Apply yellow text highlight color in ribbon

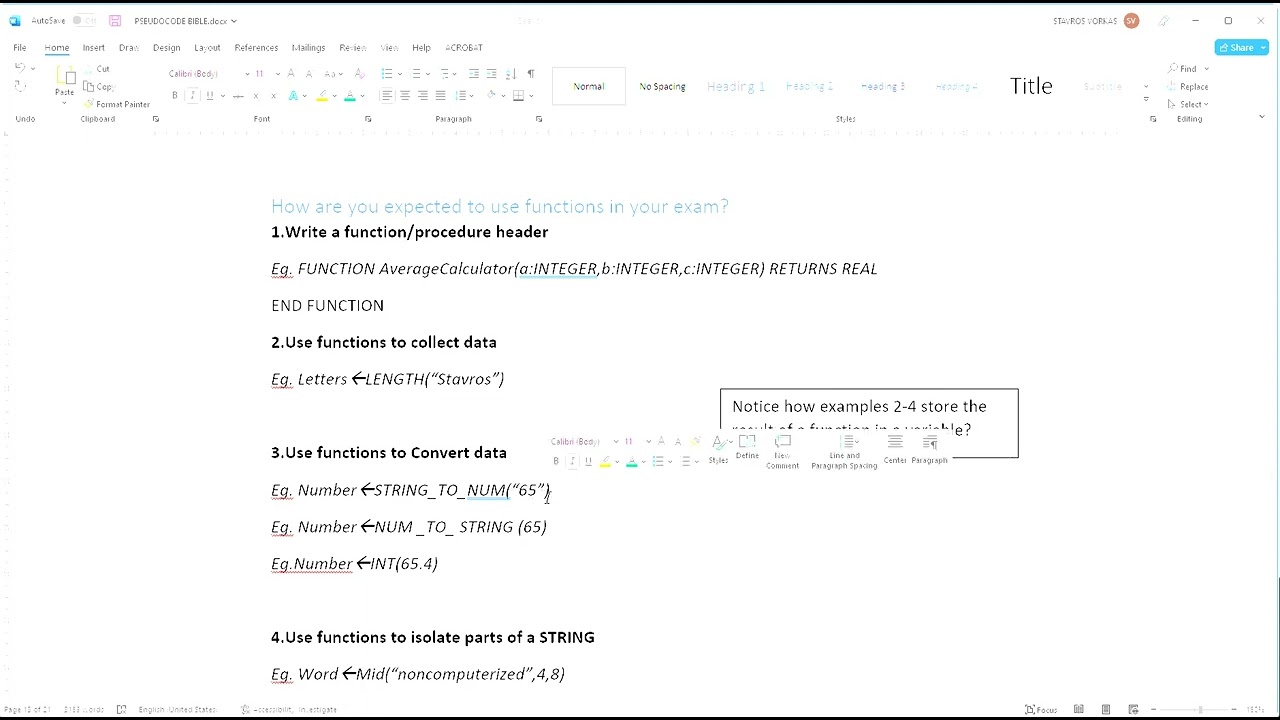(321, 96)
